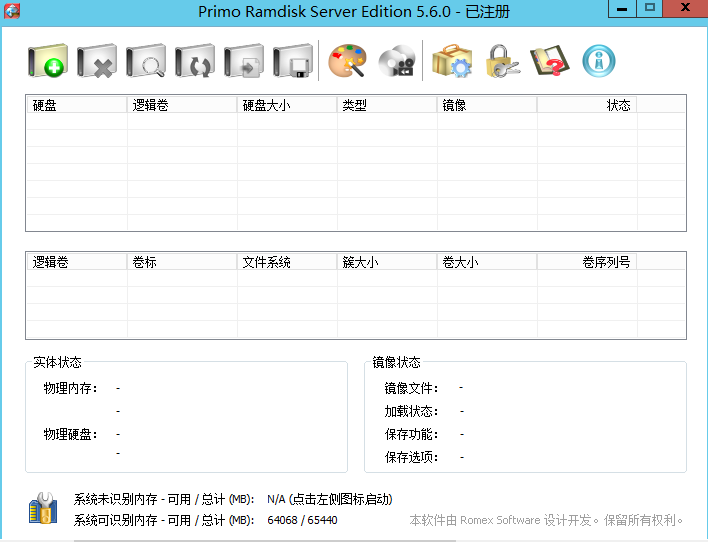Click the padlock and keys license icon
The image size is (708, 542).
click(x=502, y=61)
